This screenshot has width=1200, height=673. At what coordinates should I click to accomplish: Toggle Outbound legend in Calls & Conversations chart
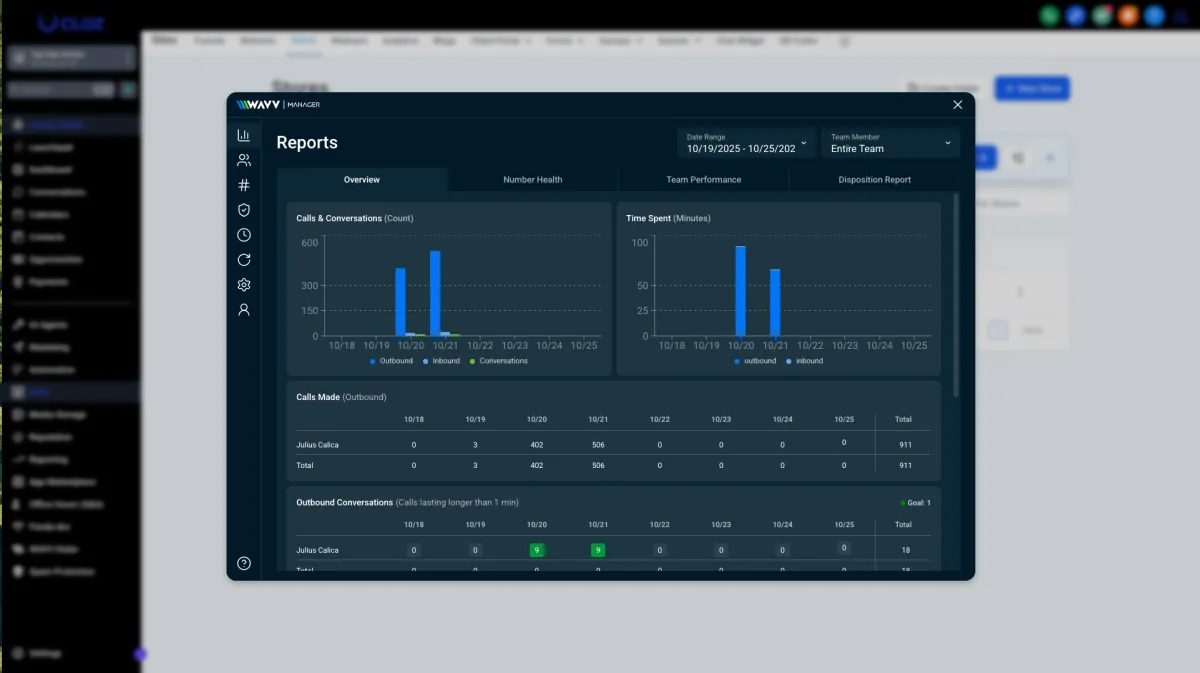coord(391,361)
